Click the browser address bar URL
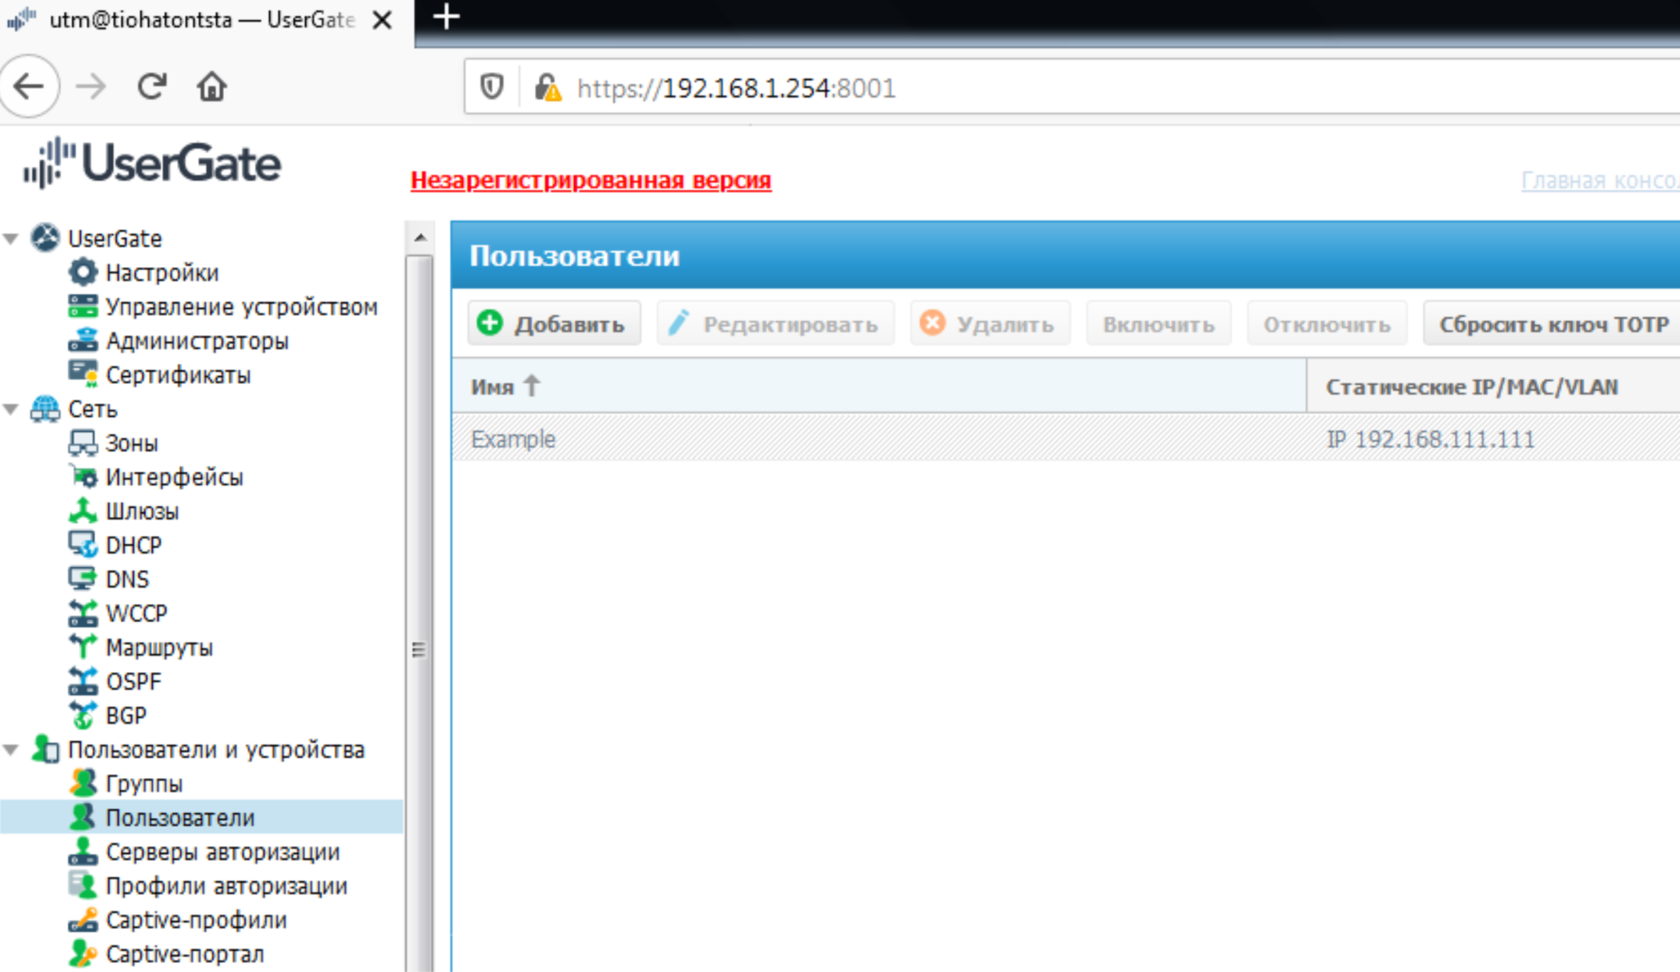 (736, 88)
